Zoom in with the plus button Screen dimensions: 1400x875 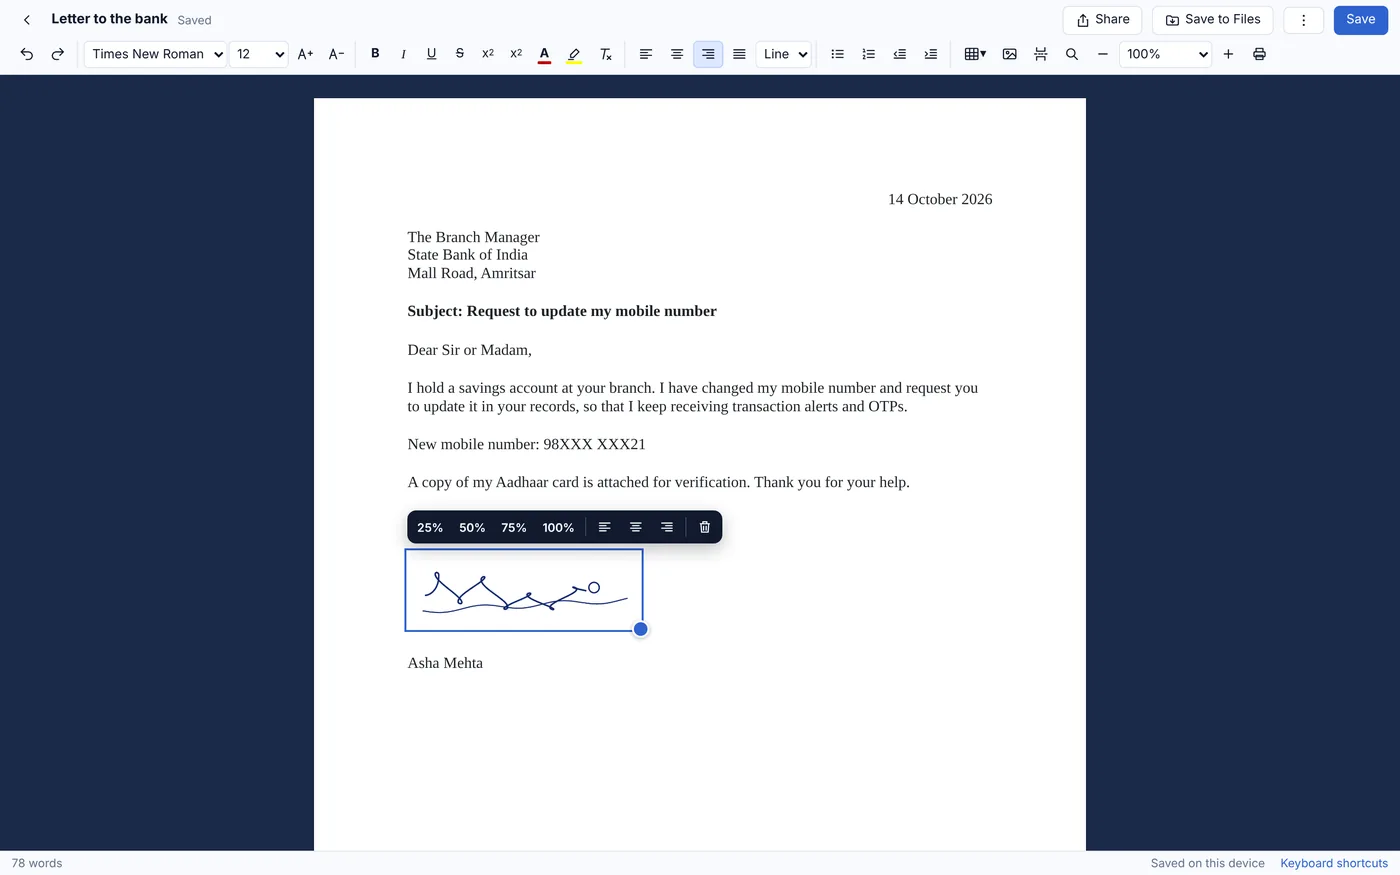click(x=1229, y=54)
